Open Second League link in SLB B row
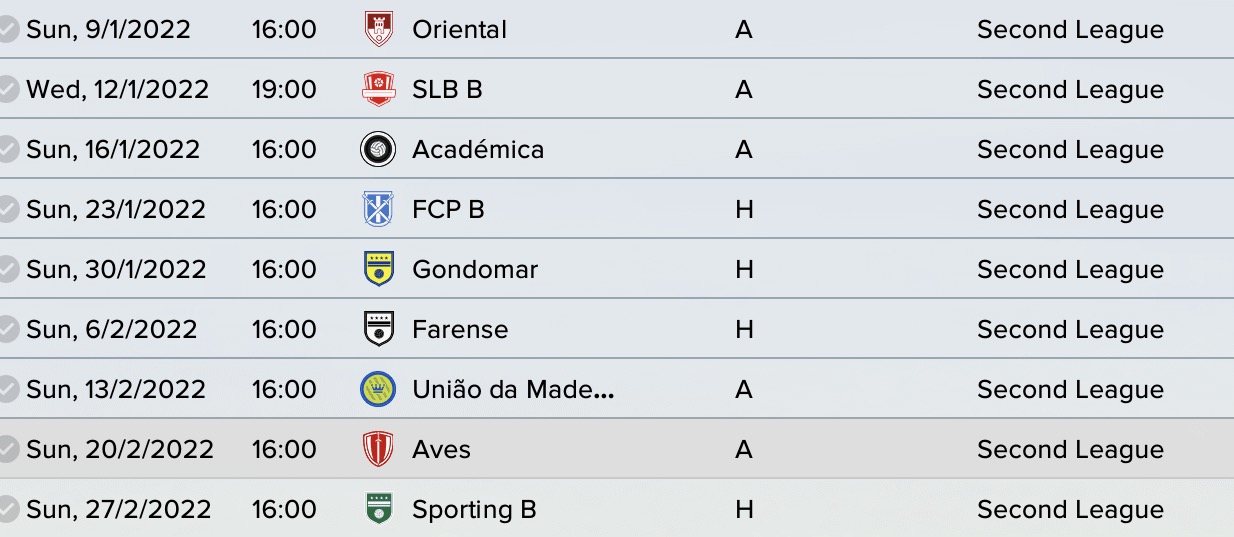The image size is (1234, 537). 1070,90
